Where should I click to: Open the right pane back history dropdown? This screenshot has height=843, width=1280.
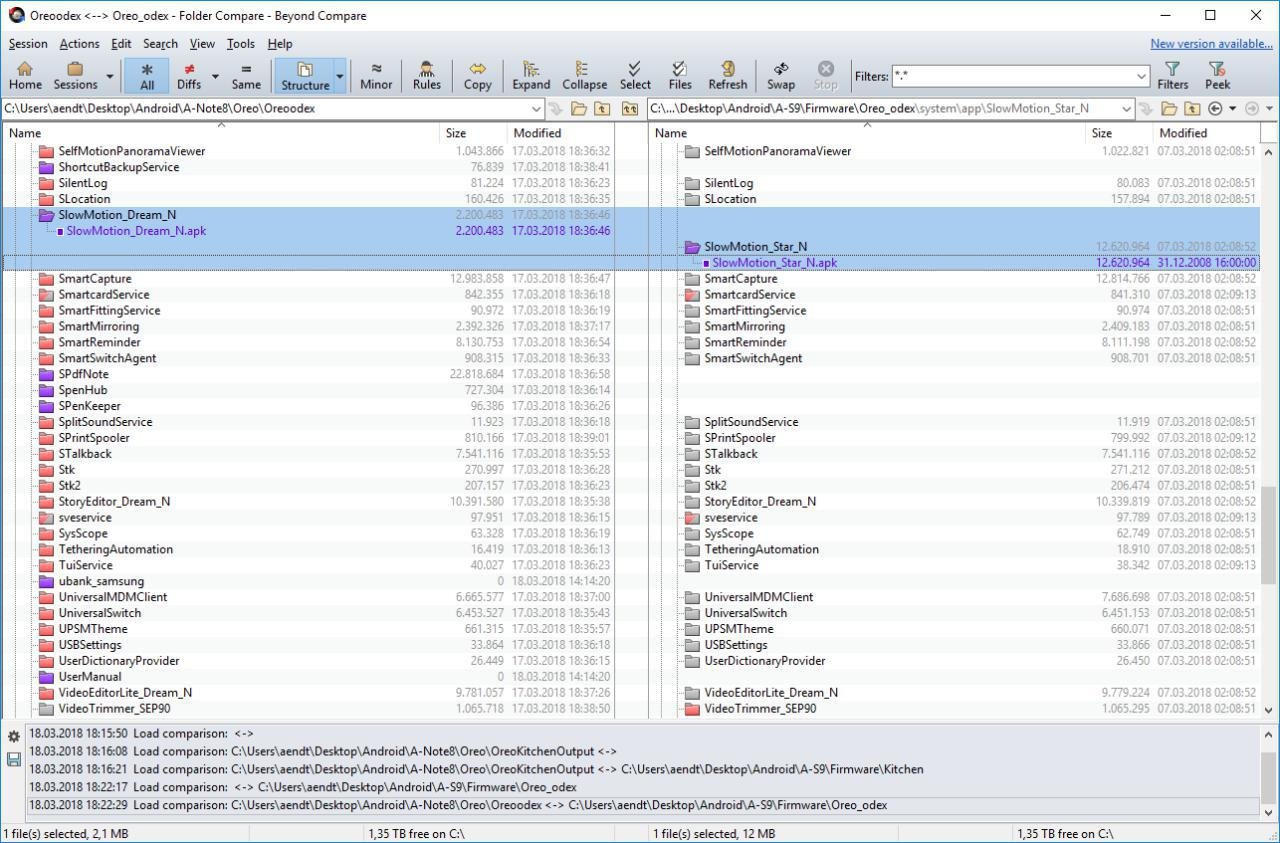click(x=1232, y=108)
